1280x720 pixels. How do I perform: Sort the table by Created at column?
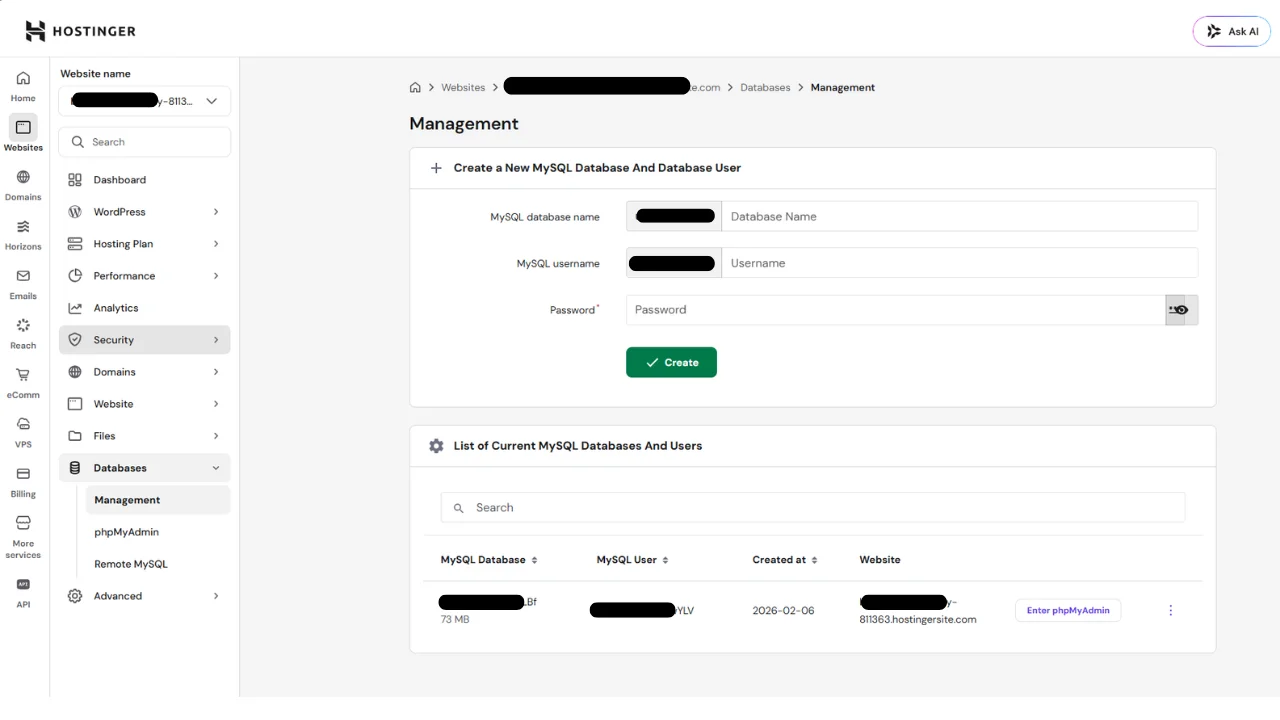[x=785, y=560]
